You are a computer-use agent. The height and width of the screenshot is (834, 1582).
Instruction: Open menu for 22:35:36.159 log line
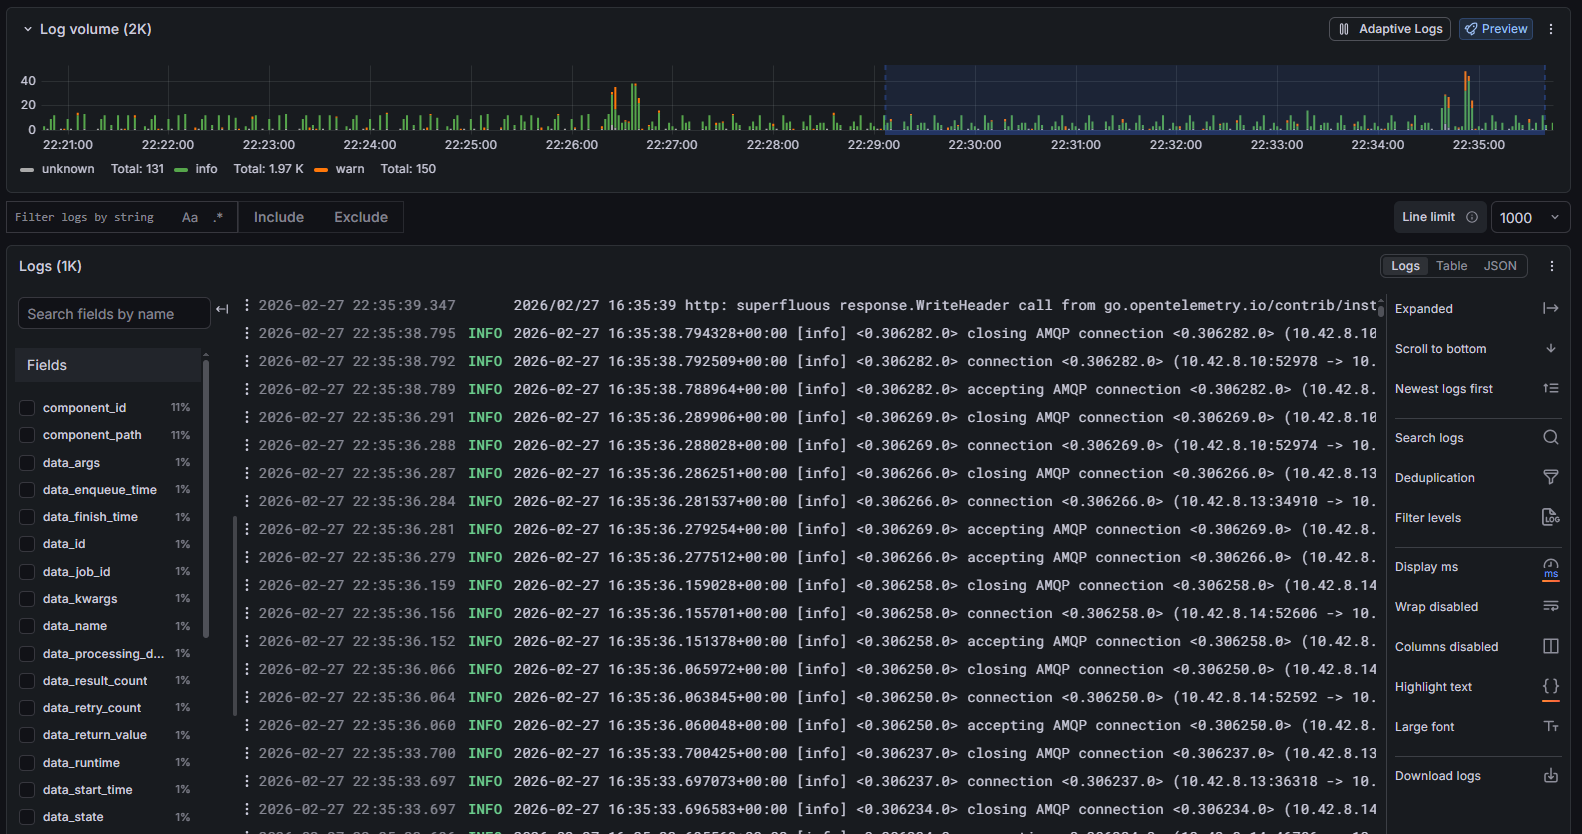tap(247, 585)
